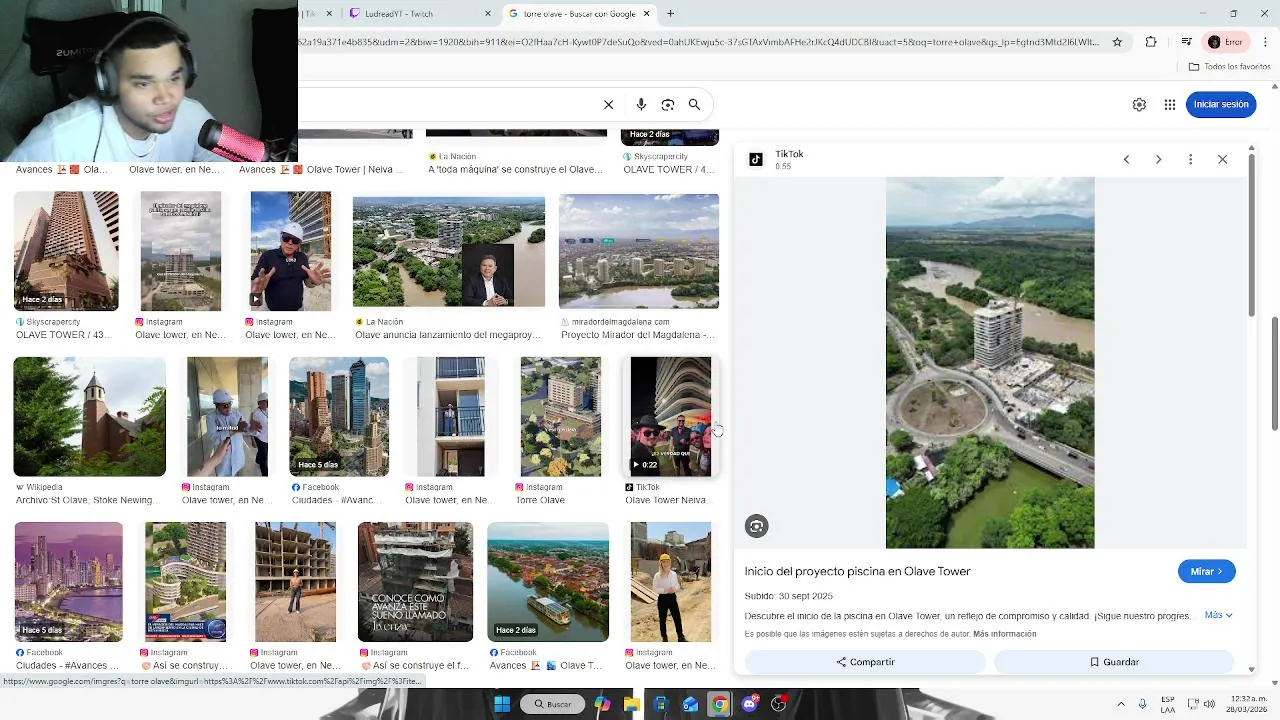Click the Guardar button
The image size is (1280, 720).
pyautogui.click(x=1114, y=662)
